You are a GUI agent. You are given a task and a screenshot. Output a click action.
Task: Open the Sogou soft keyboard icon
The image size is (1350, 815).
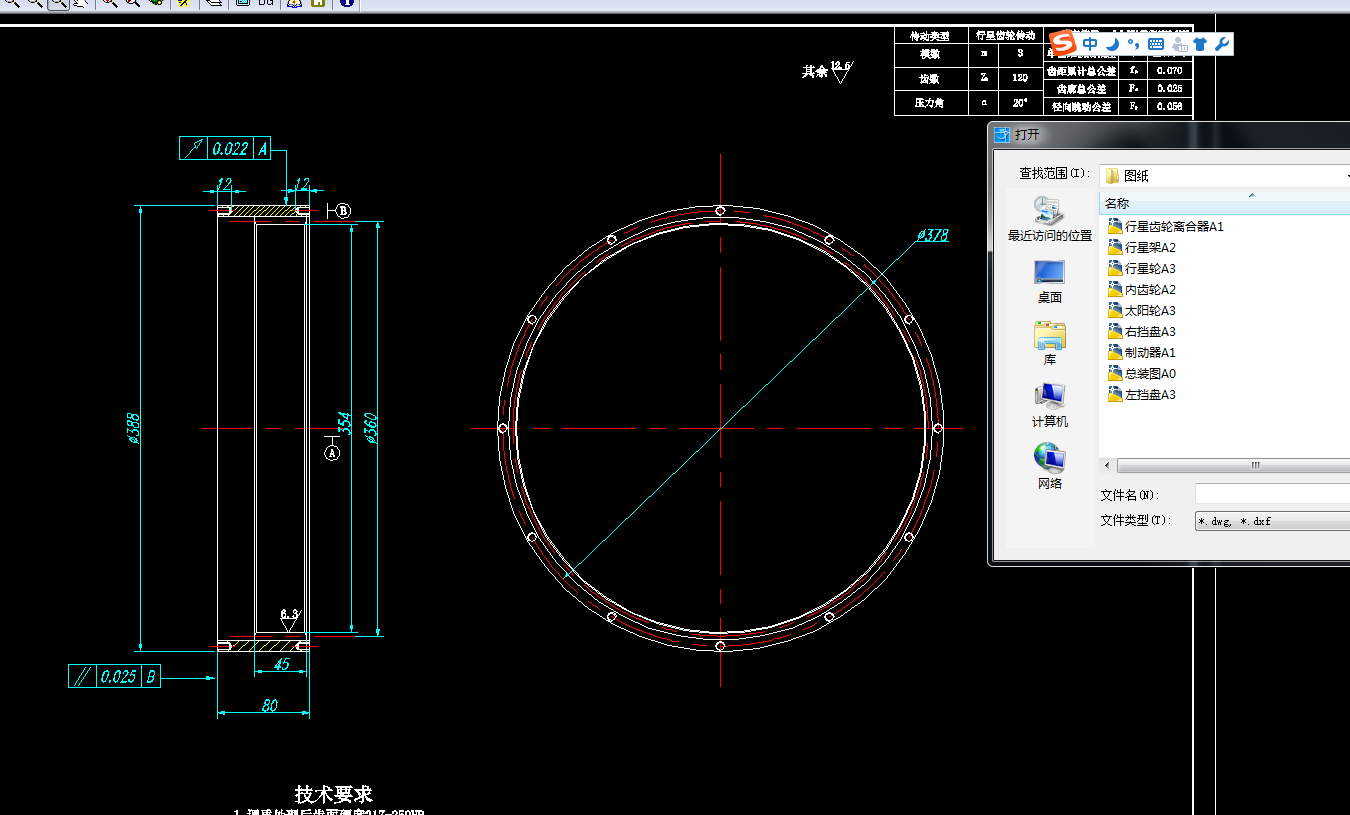(1155, 44)
